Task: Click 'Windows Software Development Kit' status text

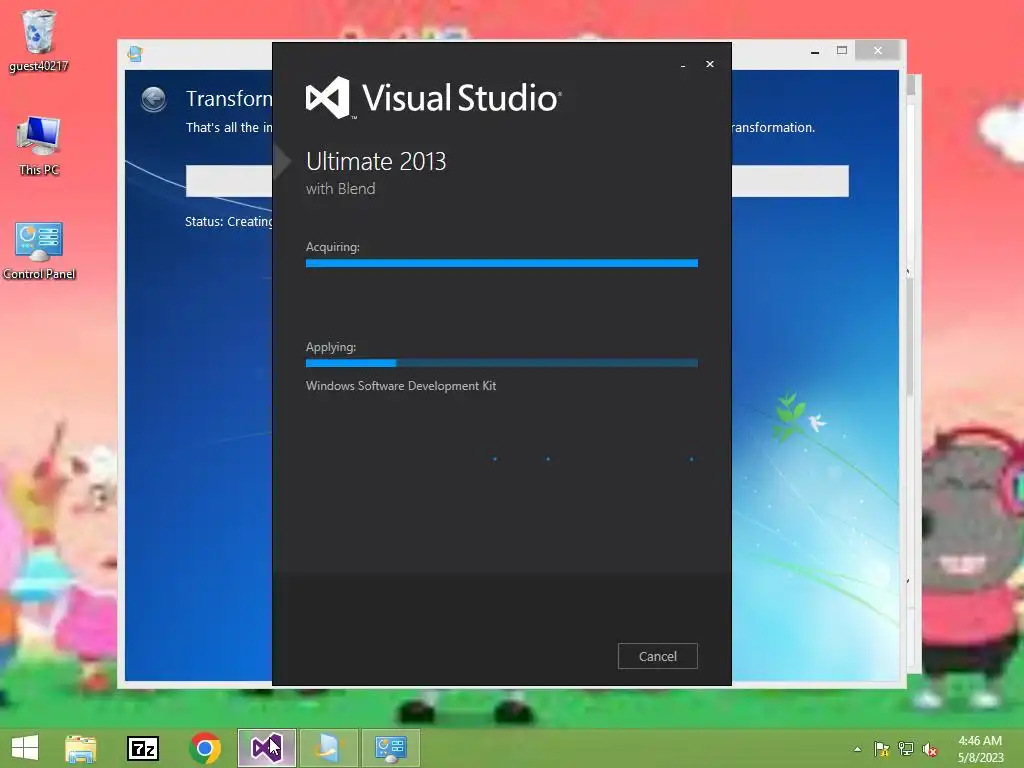Action: point(401,386)
